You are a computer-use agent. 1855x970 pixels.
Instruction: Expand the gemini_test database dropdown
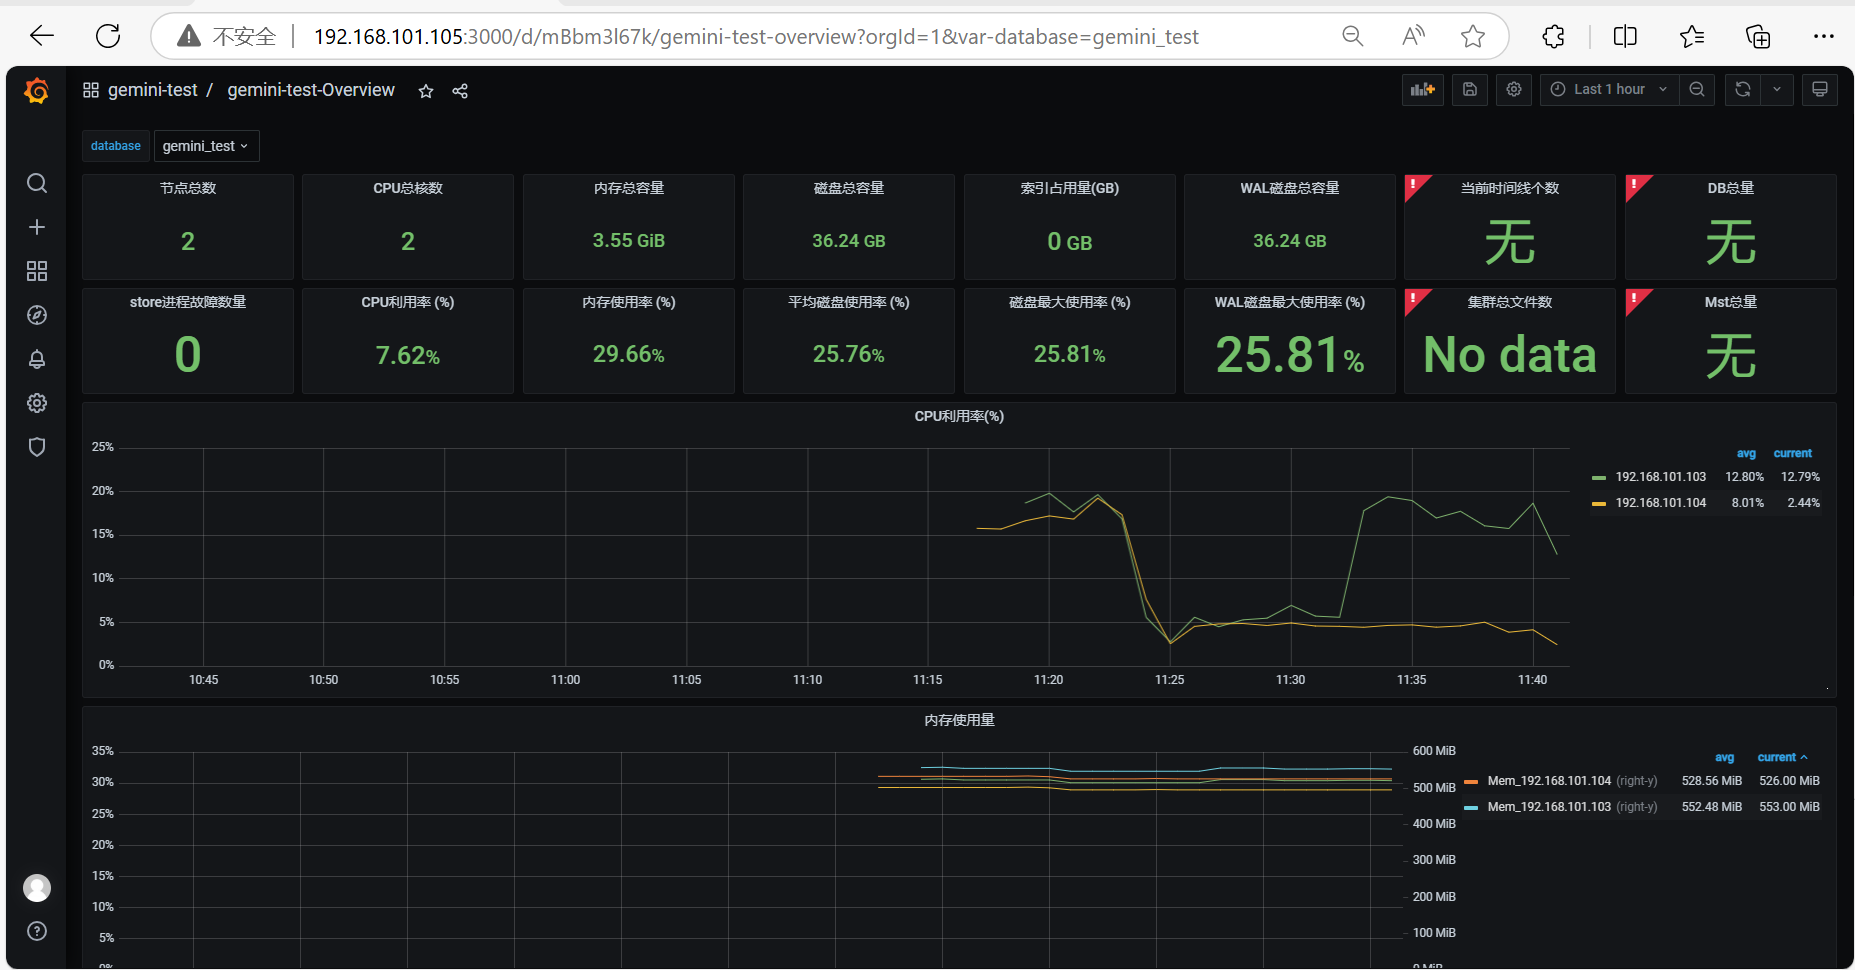pos(206,146)
